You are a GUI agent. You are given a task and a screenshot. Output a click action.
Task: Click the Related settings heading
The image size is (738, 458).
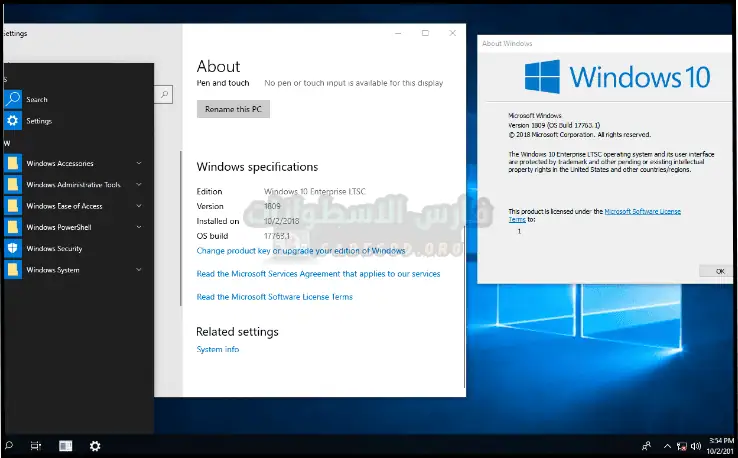237,332
